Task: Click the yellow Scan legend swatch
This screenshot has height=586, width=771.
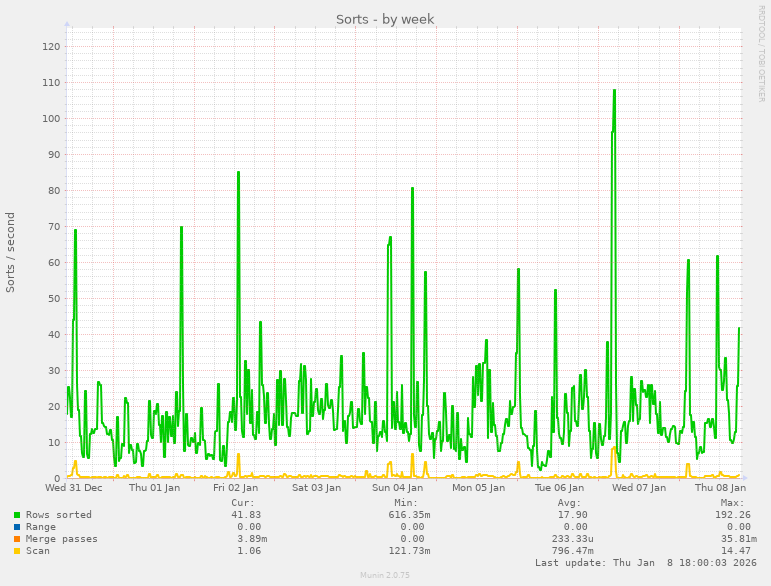Action: pos(17,551)
